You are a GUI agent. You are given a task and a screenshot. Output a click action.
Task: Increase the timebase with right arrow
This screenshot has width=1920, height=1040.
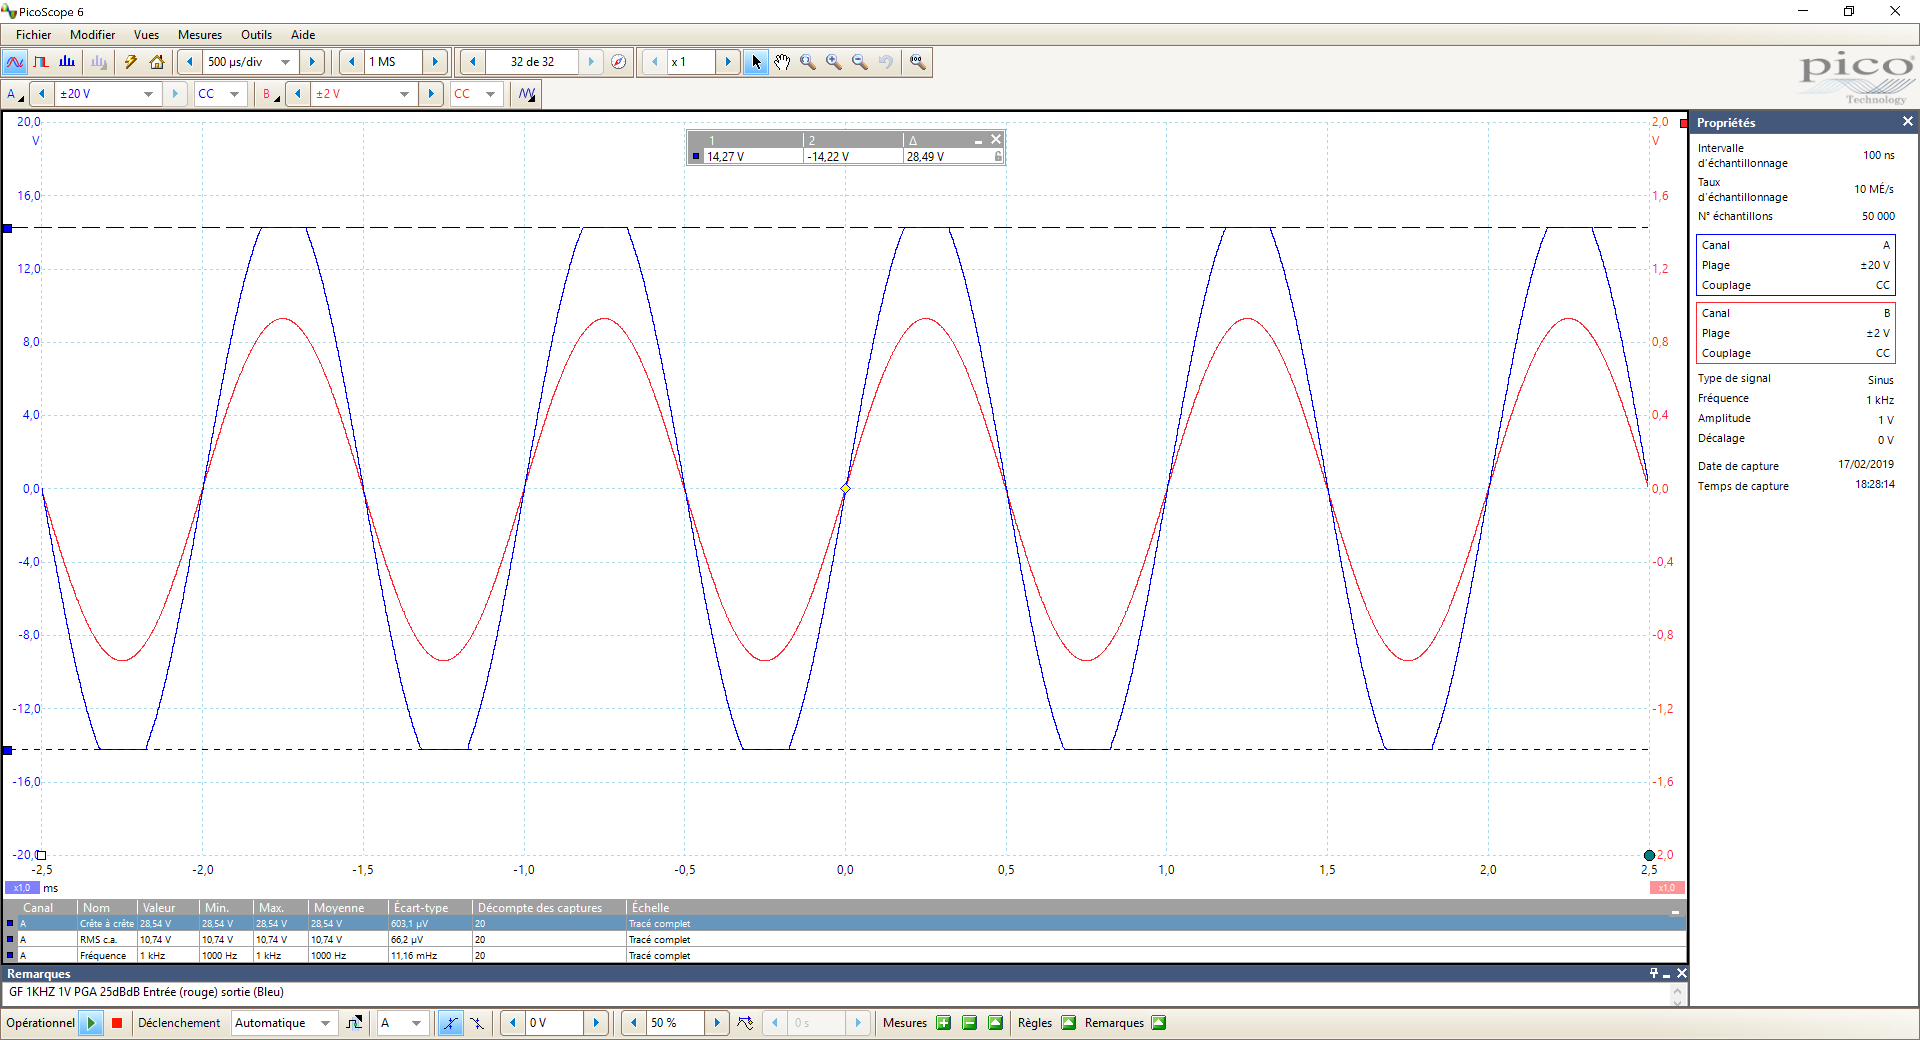click(x=312, y=62)
